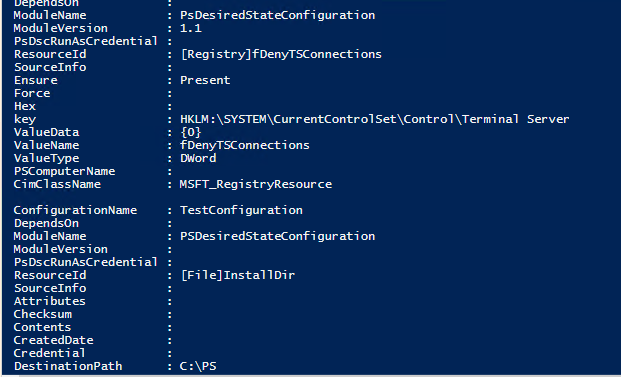
Task: Select the [Registry]fDenyTSConnections ResourceId text
Action: point(281,54)
